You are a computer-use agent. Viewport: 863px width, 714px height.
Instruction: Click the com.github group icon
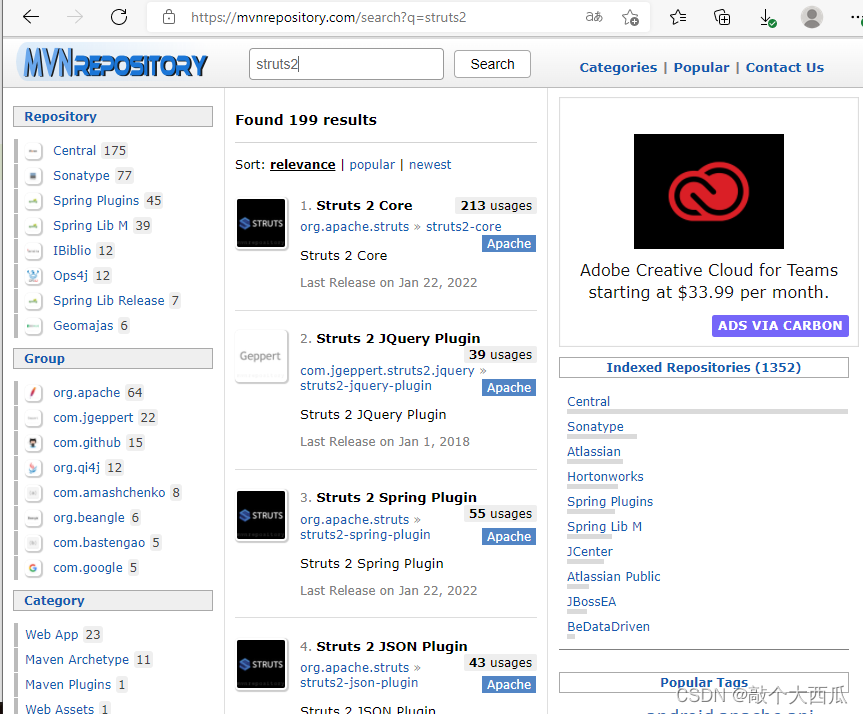tap(33, 443)
